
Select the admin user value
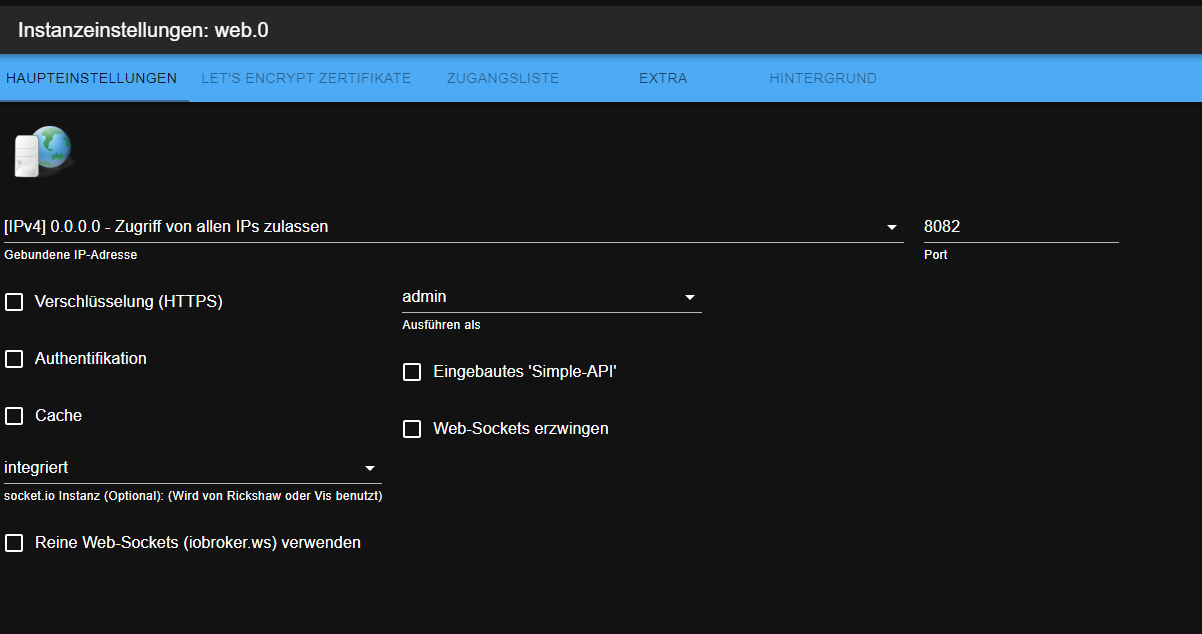point(424,297)
